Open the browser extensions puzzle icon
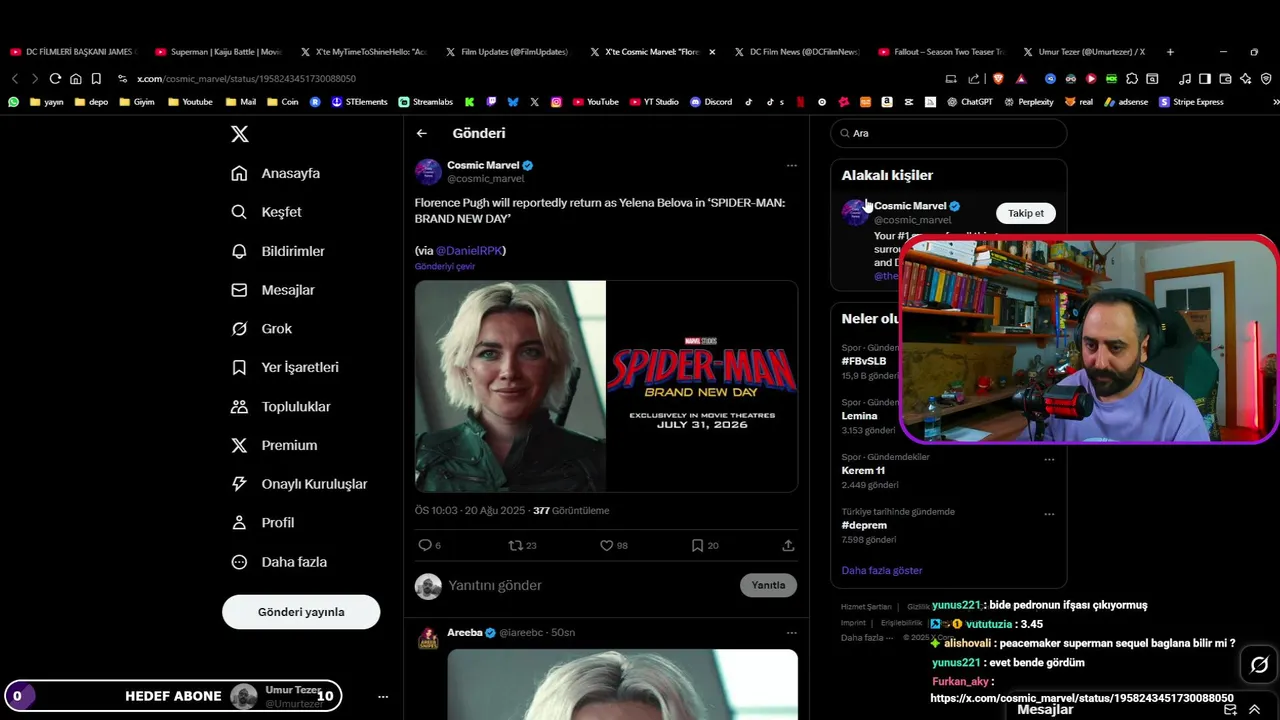Image resolution: width=1280 pixels, height=720 pixels. (1132, 79)
